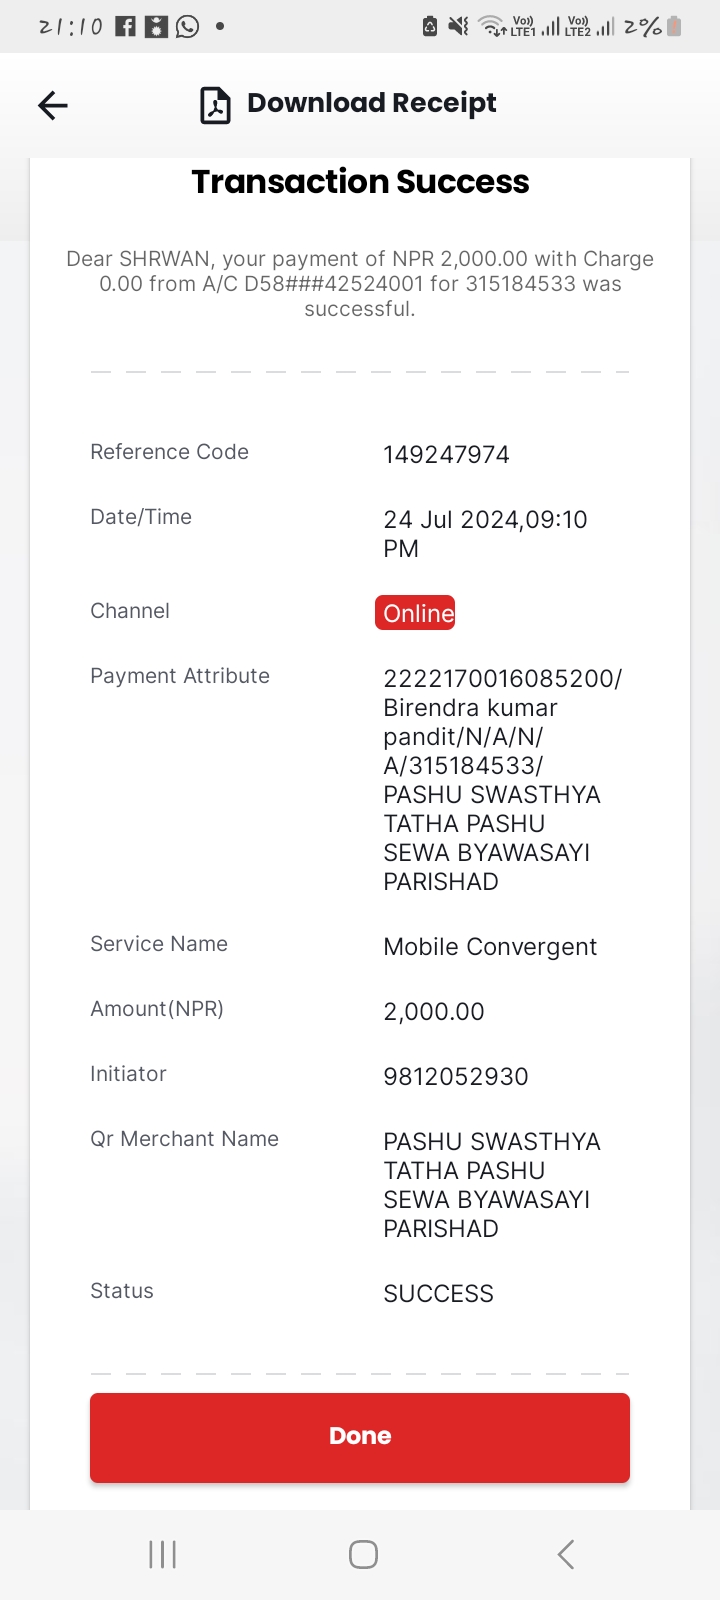Tap the WhatsApp notification icon in status bar

187,26
